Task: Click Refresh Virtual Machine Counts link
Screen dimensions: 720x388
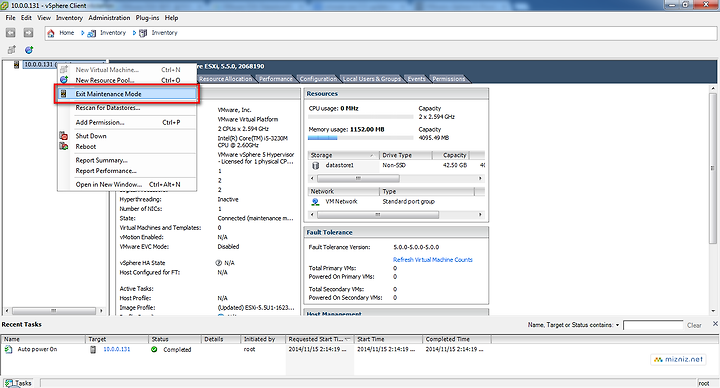Action: tap(433, 260)
